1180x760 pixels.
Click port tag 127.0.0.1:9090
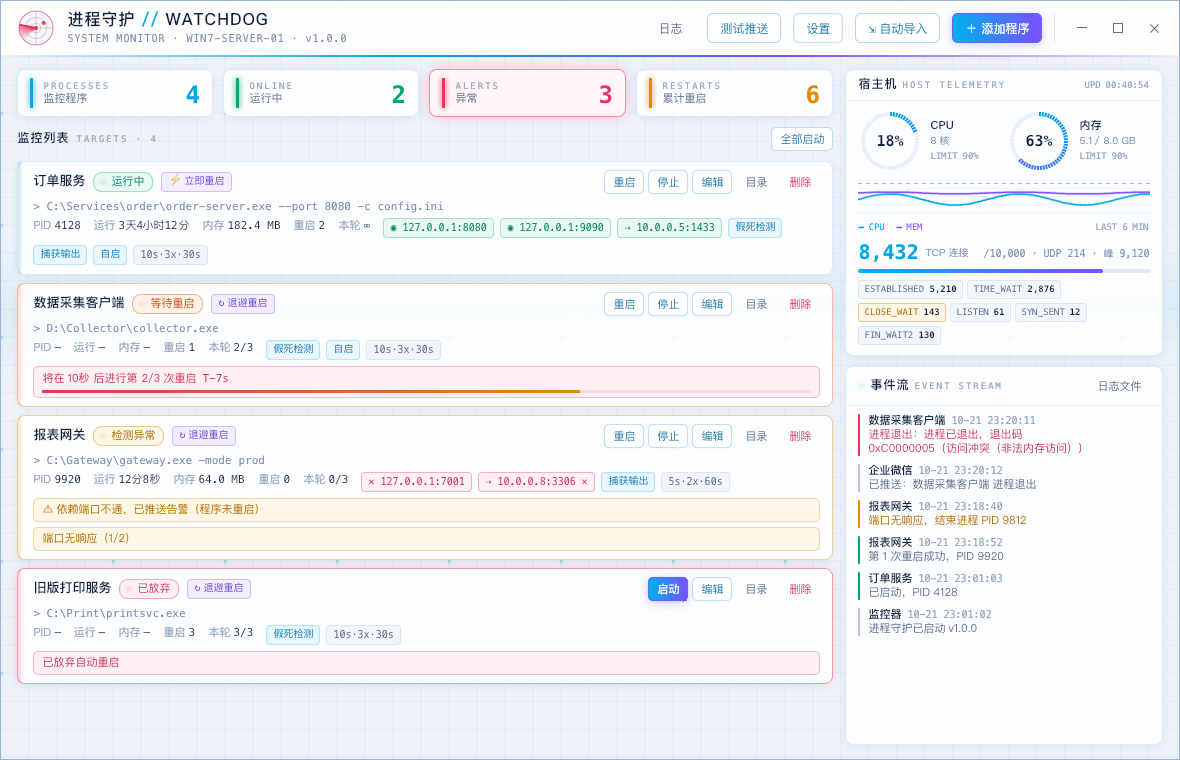pos(555,227)
